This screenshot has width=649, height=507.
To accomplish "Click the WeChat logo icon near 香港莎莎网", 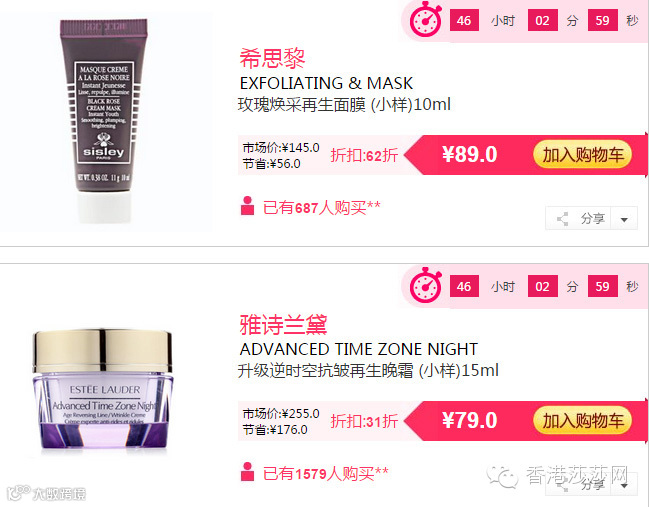I will (x=502, y=476).
